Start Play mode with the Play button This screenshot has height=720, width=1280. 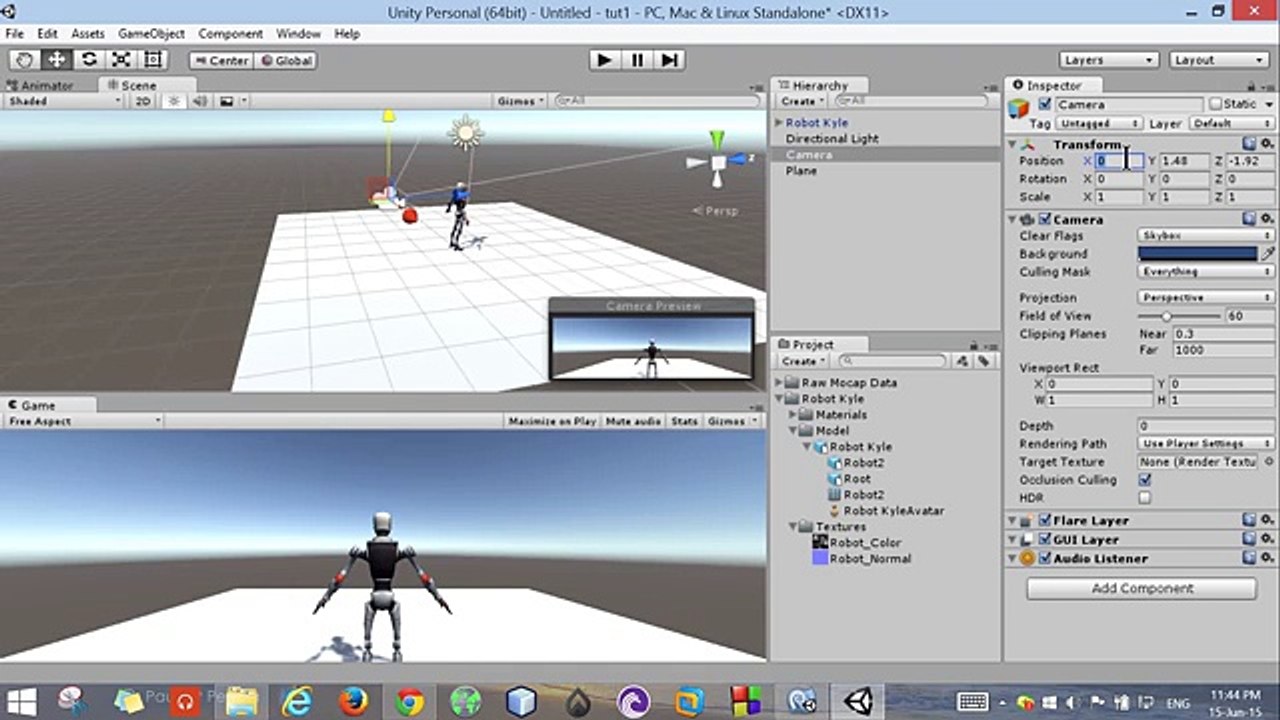pyautogui.click(x=604, y=60)
